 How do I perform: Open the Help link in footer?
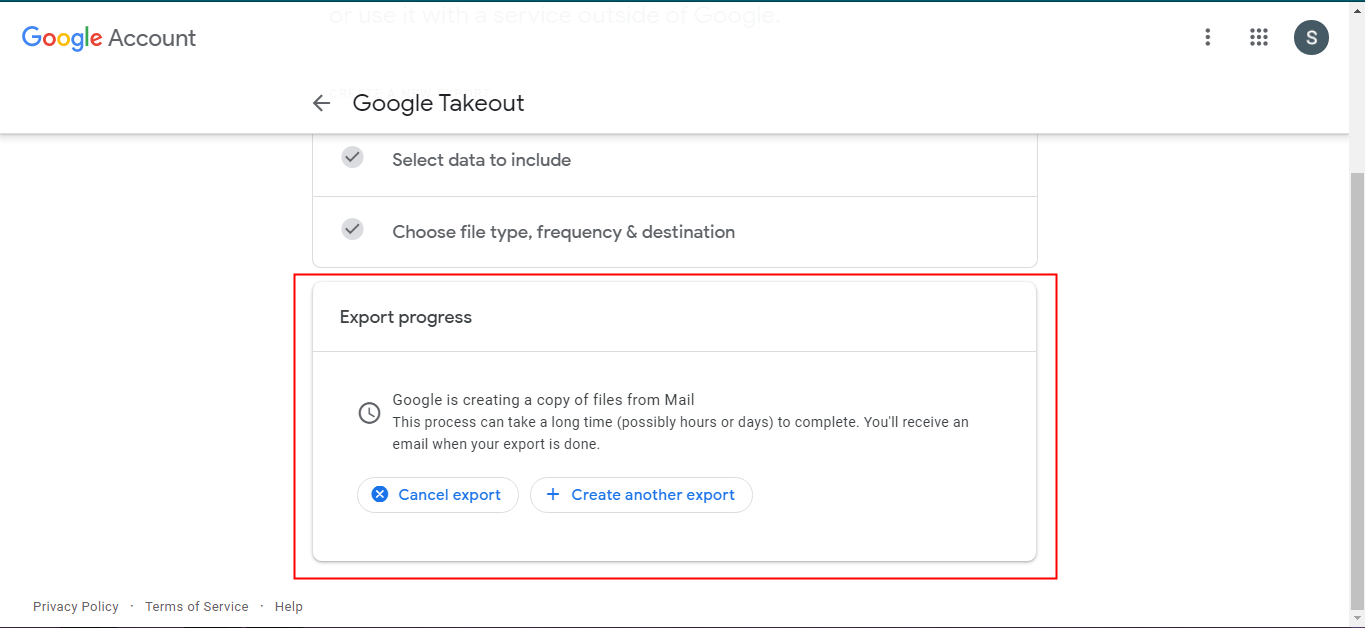click(x=289, y=607)
